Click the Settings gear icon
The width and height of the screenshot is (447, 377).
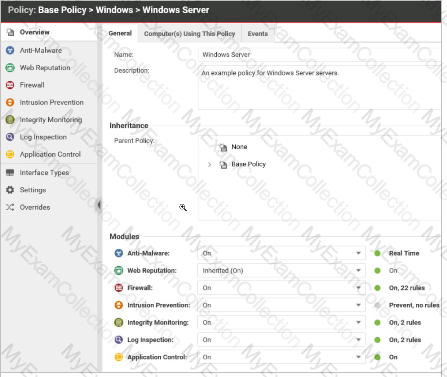[10, 190]
